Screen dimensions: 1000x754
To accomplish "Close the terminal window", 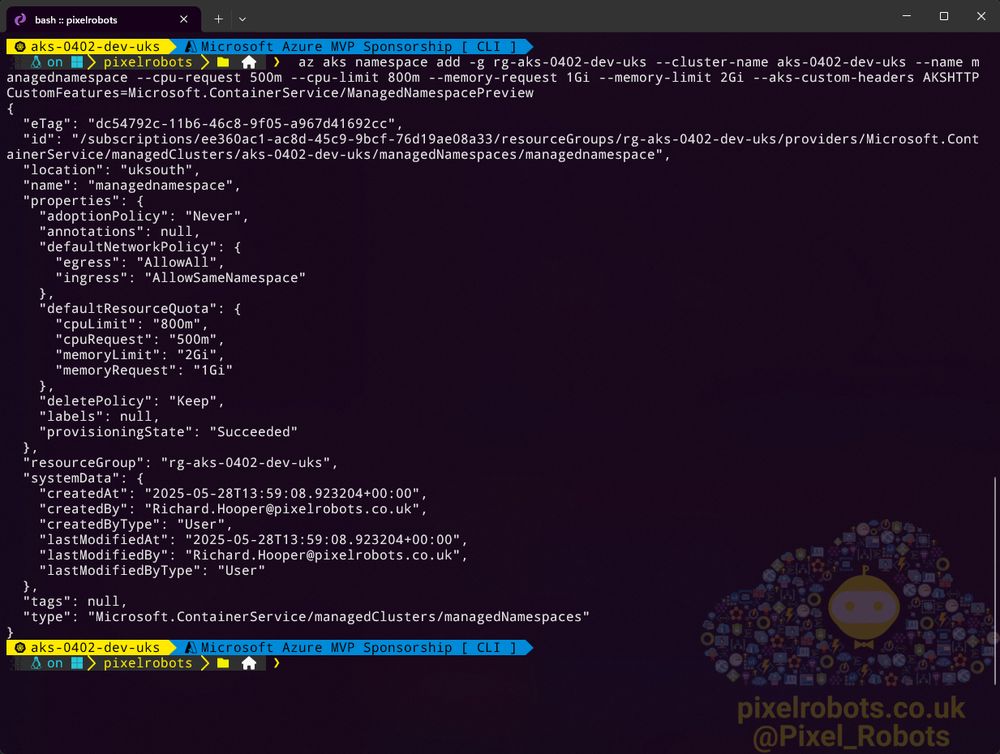I will pyautogui.click(x=981, y=16).
